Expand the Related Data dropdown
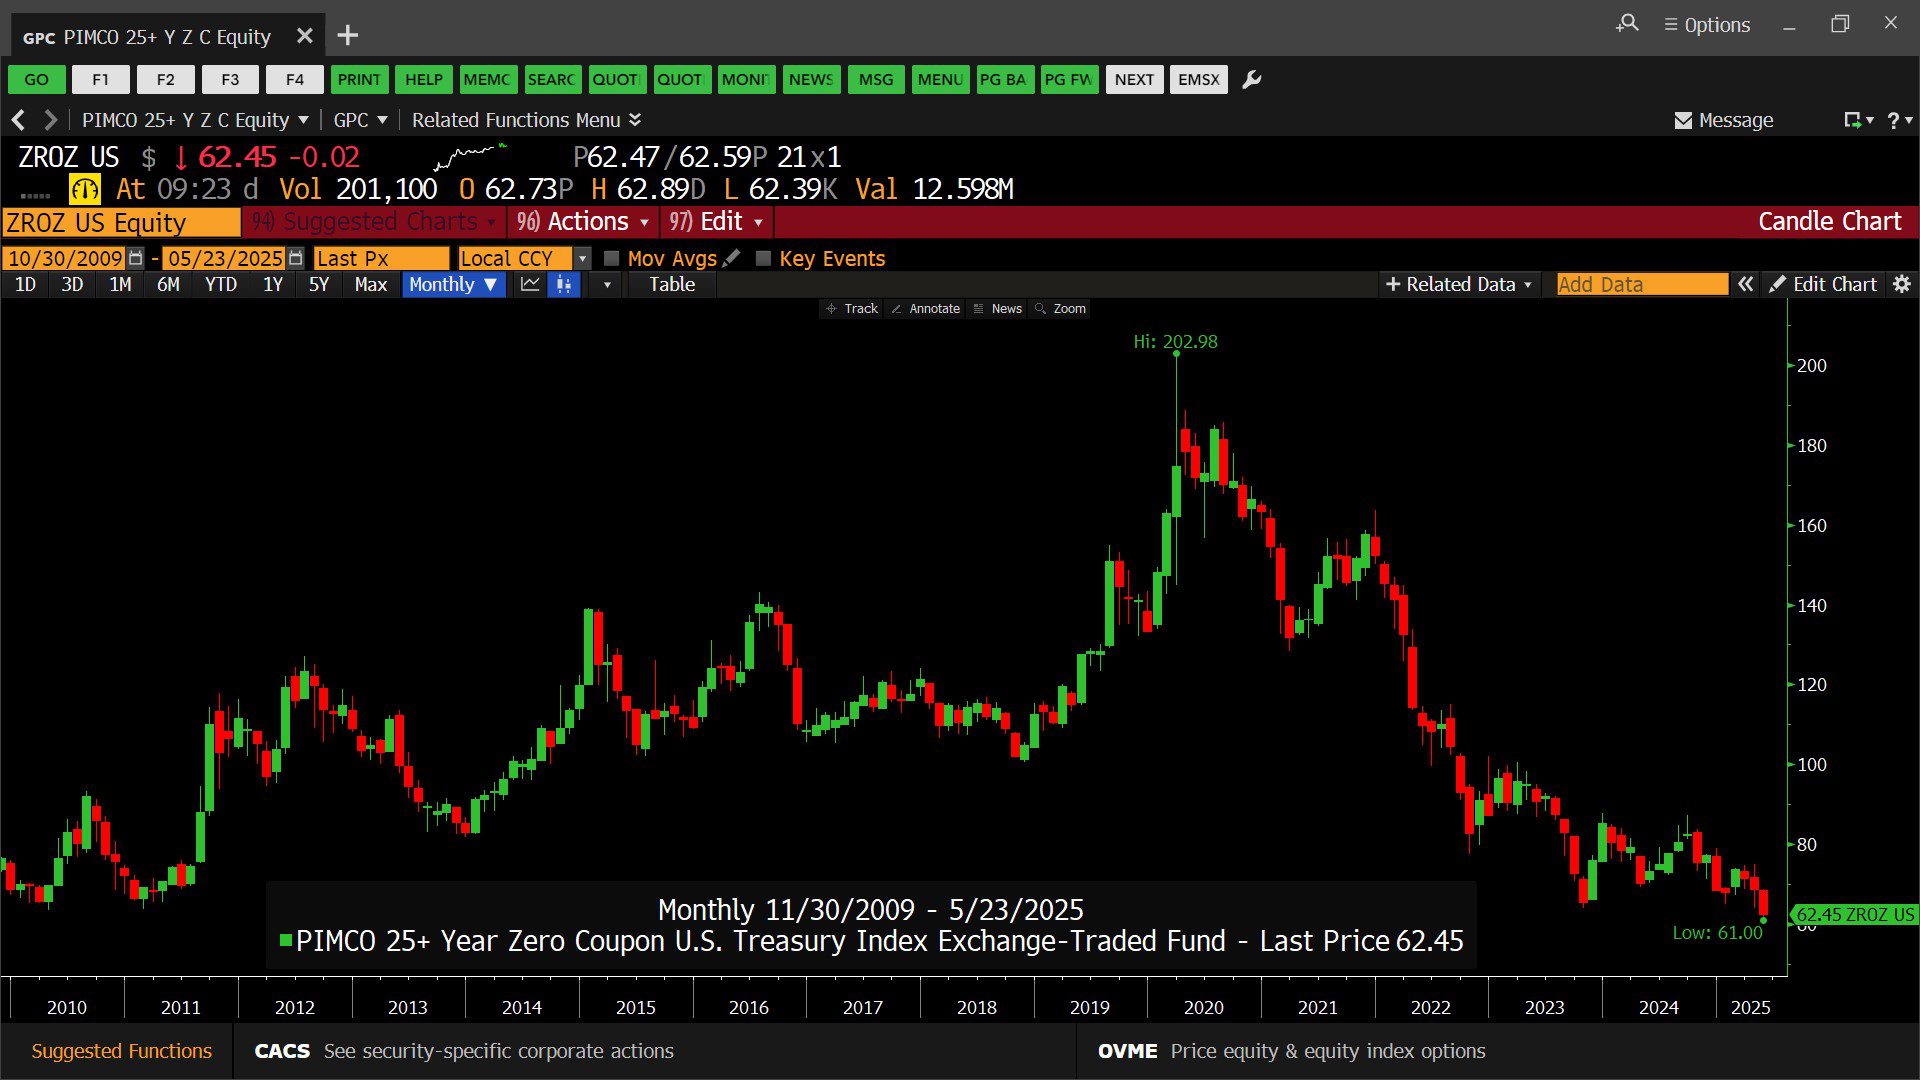Viewport: 1920px width, 1080px height. tap(1458, 285)
